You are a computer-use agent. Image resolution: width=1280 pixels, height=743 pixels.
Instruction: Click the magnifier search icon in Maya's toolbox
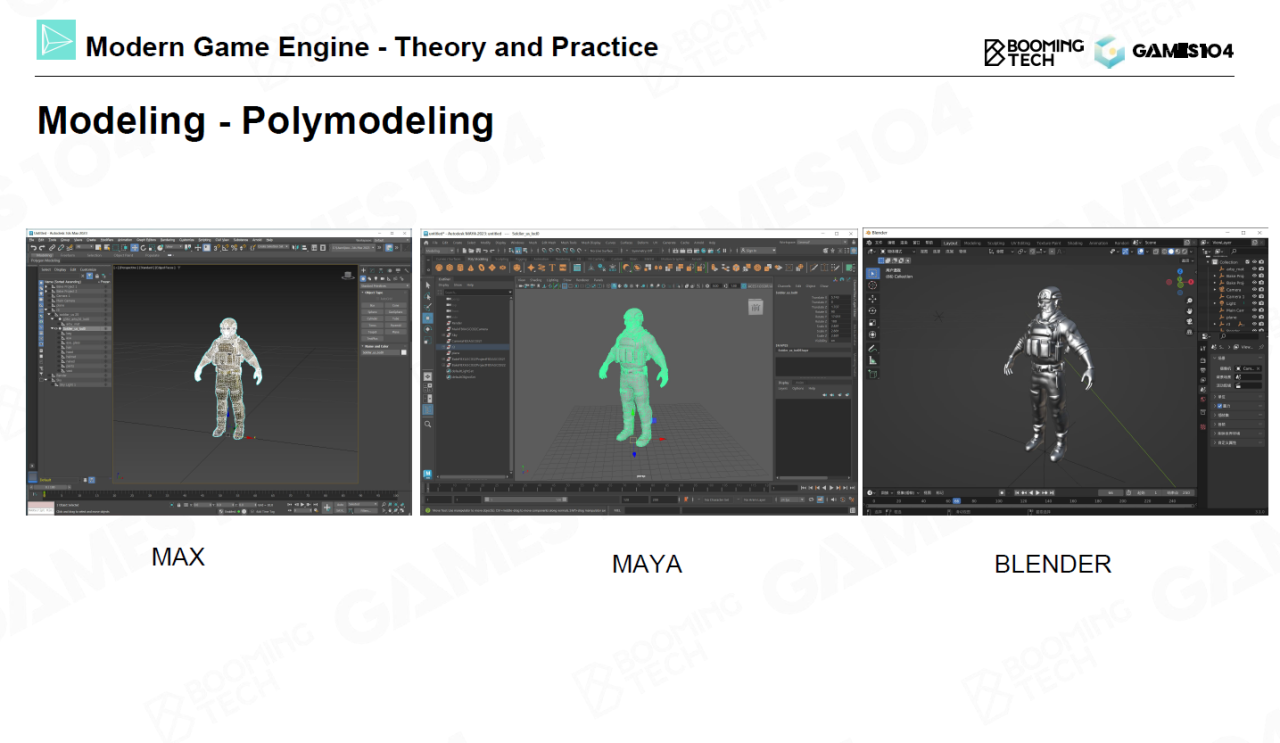[428, 425]
